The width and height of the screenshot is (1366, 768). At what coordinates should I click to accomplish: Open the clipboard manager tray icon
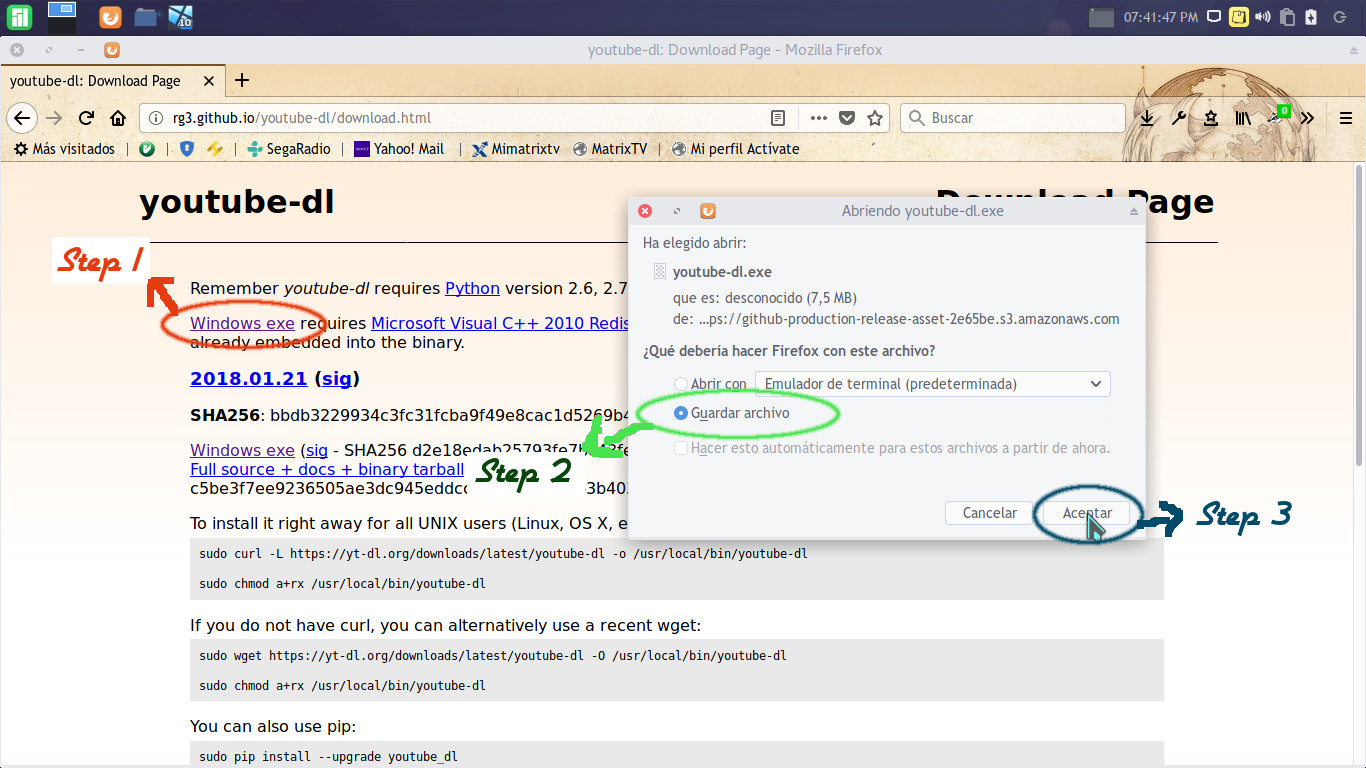click(x=1288, y=17)
